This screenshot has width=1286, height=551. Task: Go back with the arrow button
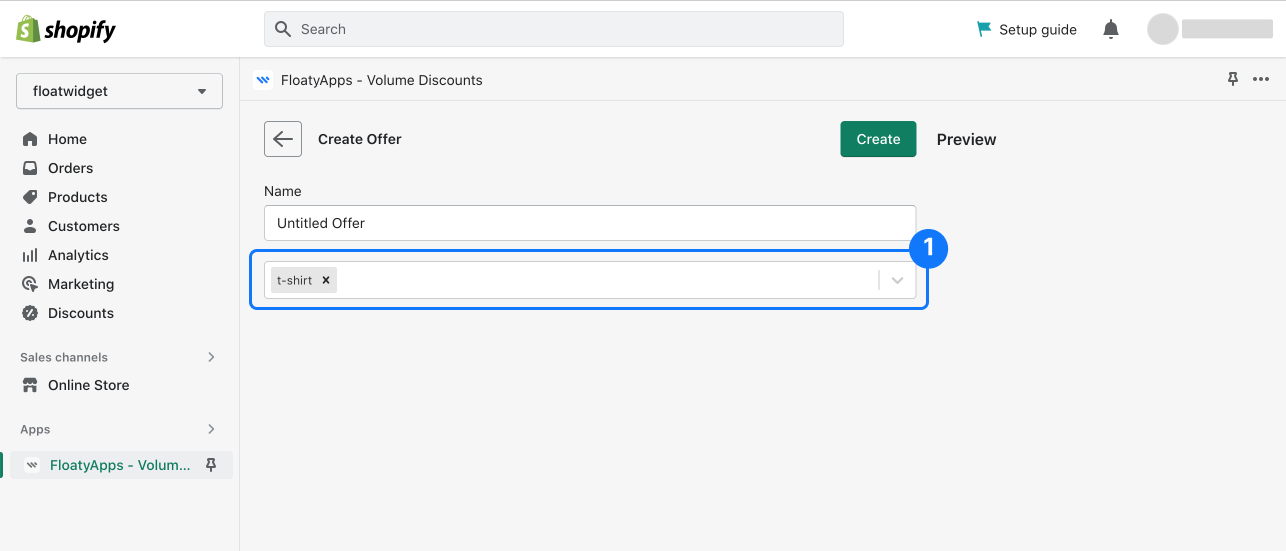tap(283, 139)
